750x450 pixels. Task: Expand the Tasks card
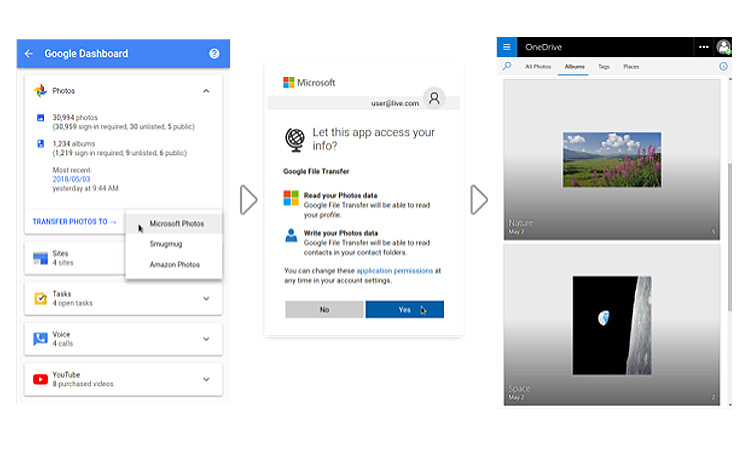(x=206, y=298)
